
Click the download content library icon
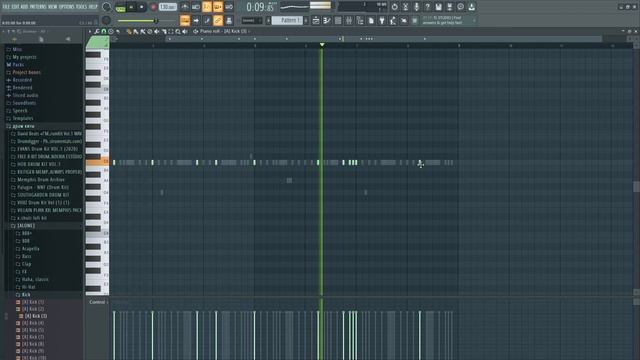(471, 7)
